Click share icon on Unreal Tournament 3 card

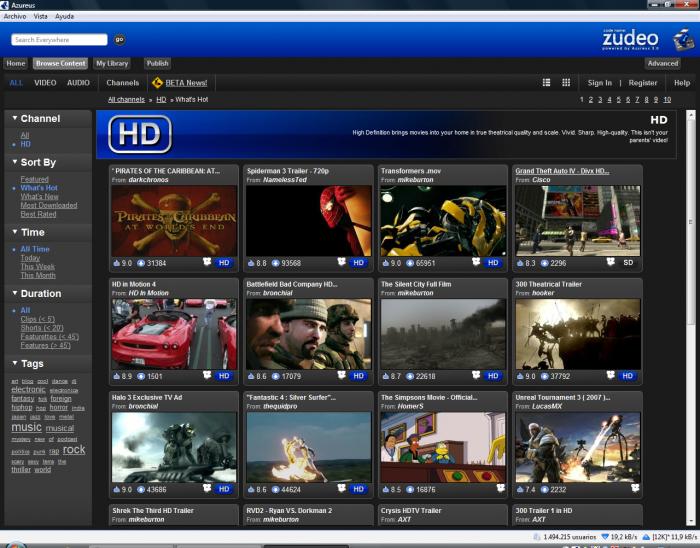tap(635, 489)
